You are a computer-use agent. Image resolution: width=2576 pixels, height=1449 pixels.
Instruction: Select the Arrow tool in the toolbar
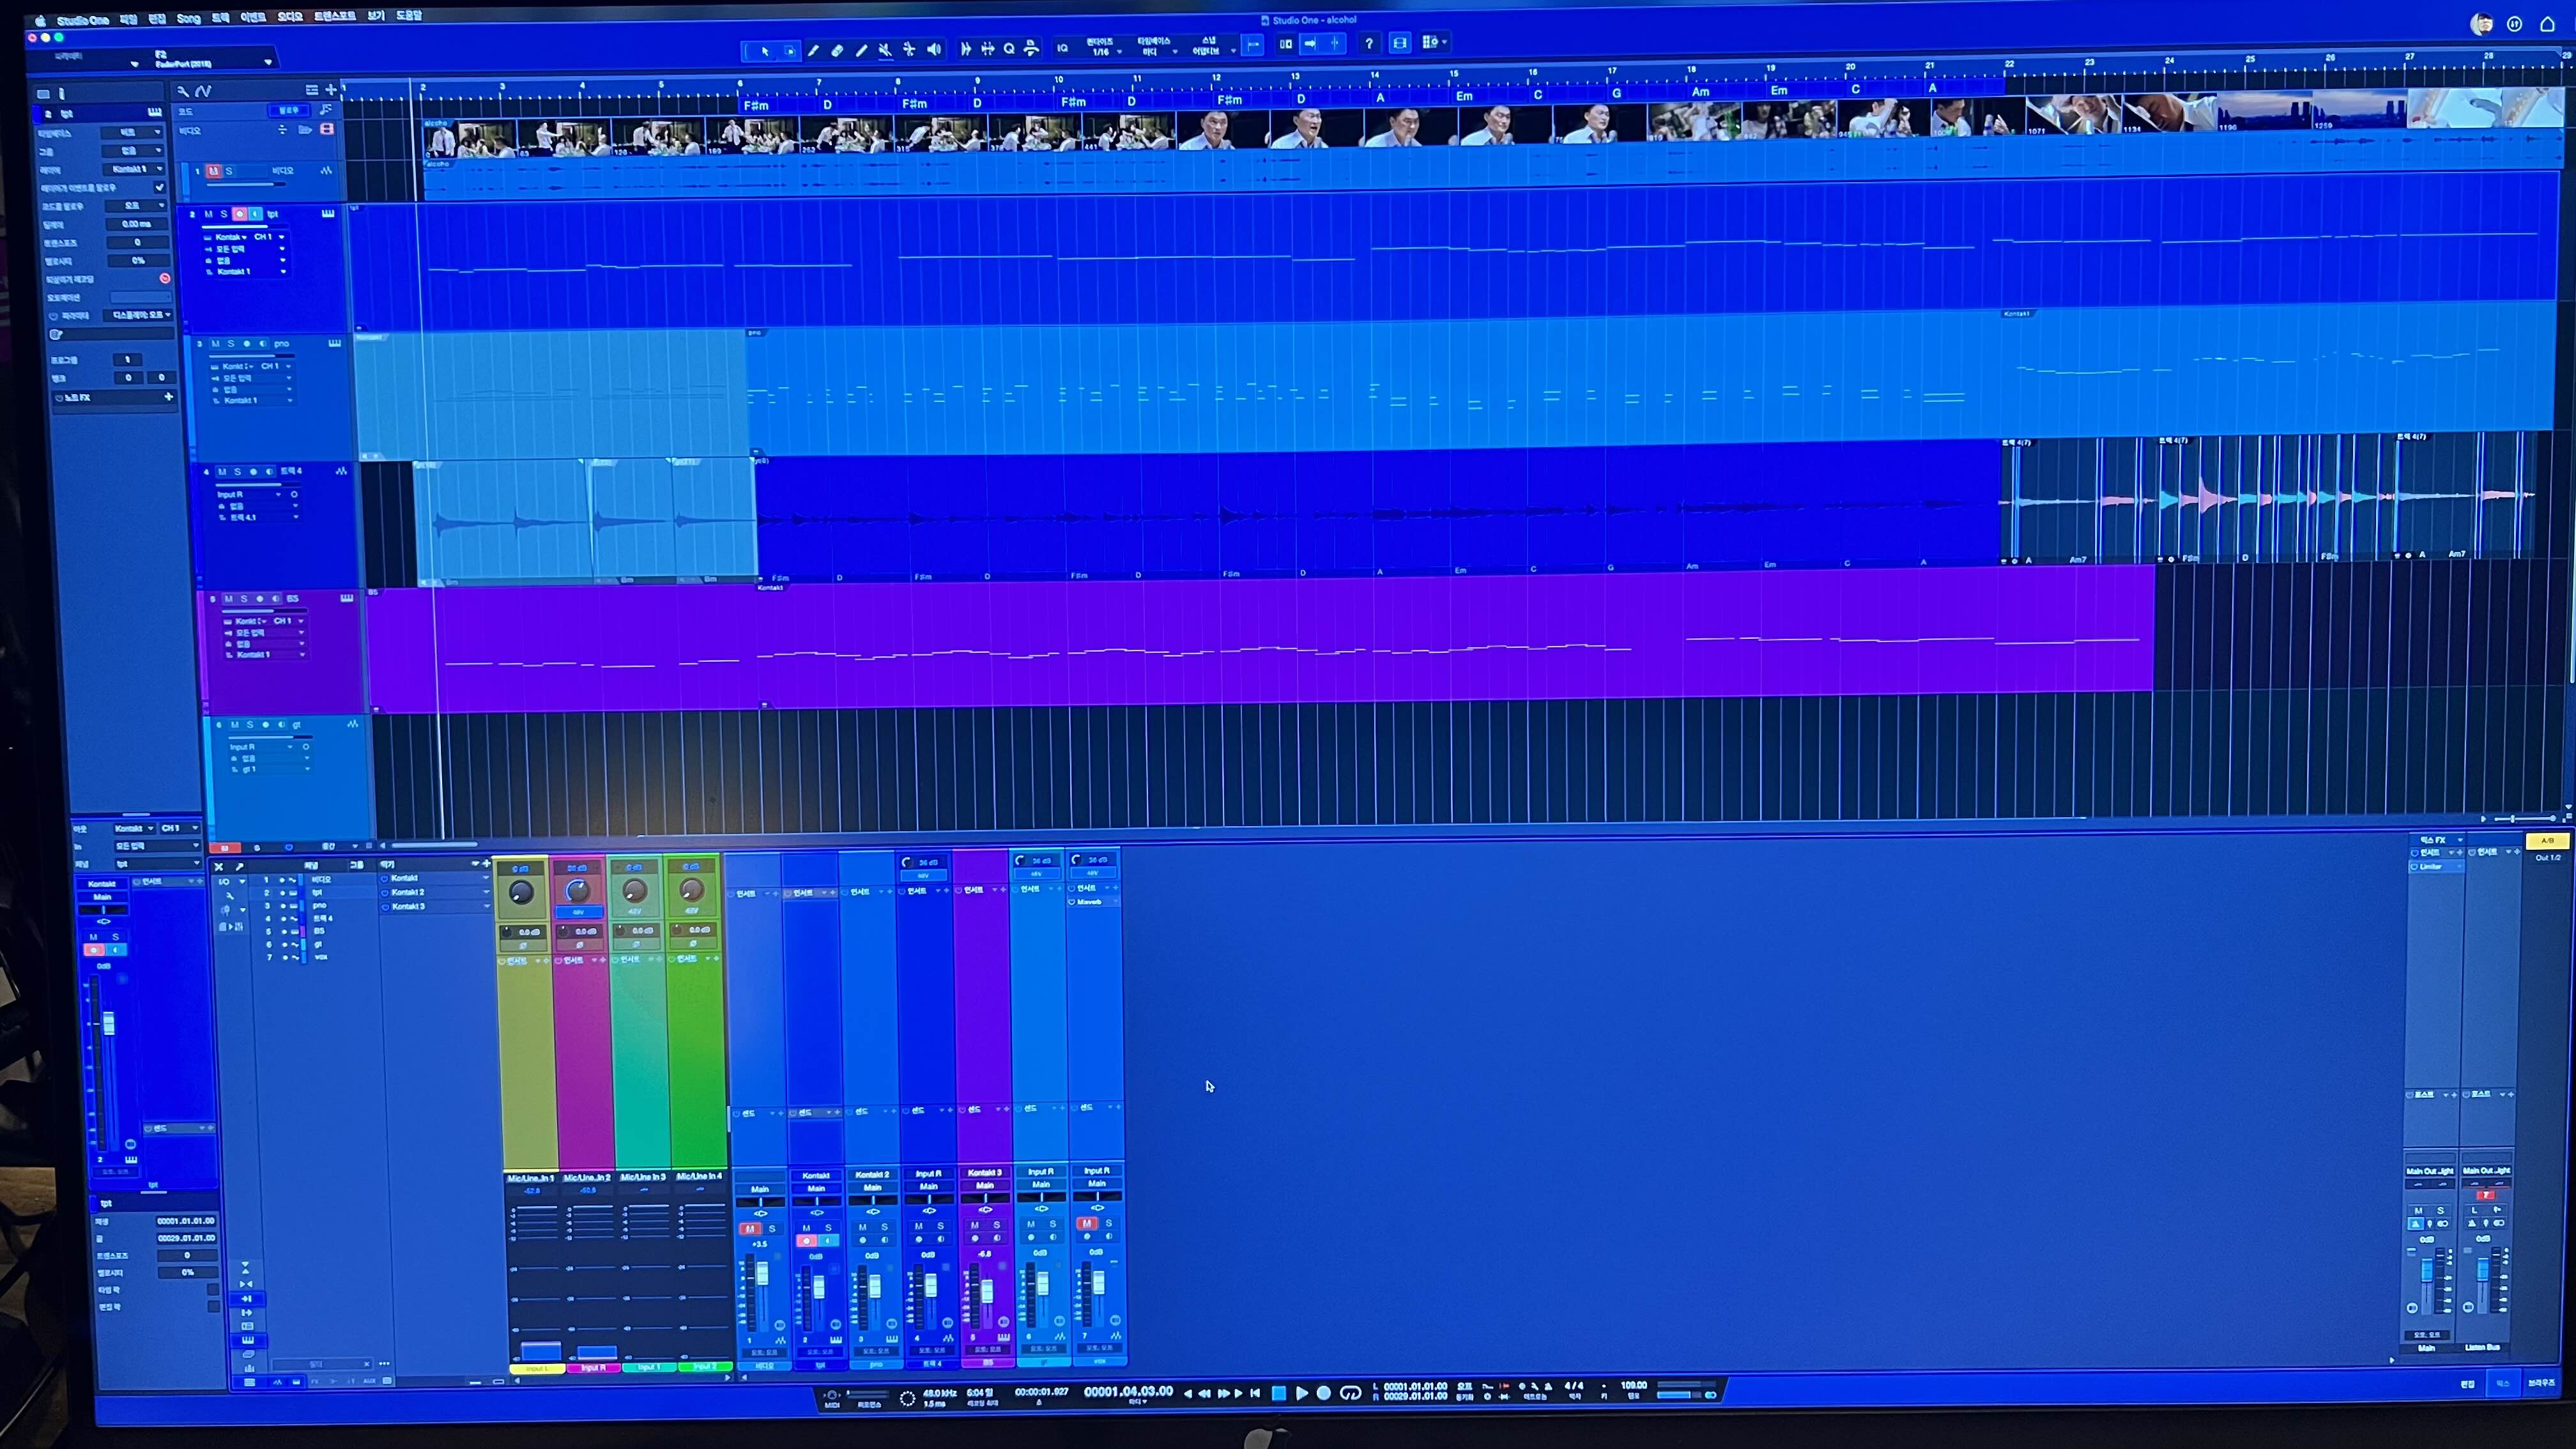click(765, 50)
